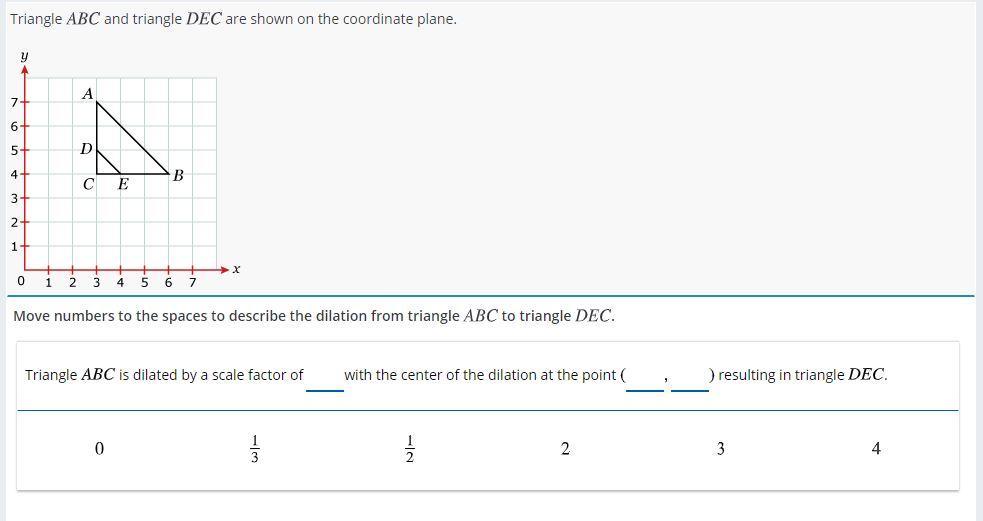This screenshot has height=521, width=983.
Task: Click the x-axis arrow label
Action: pos(237,269)
